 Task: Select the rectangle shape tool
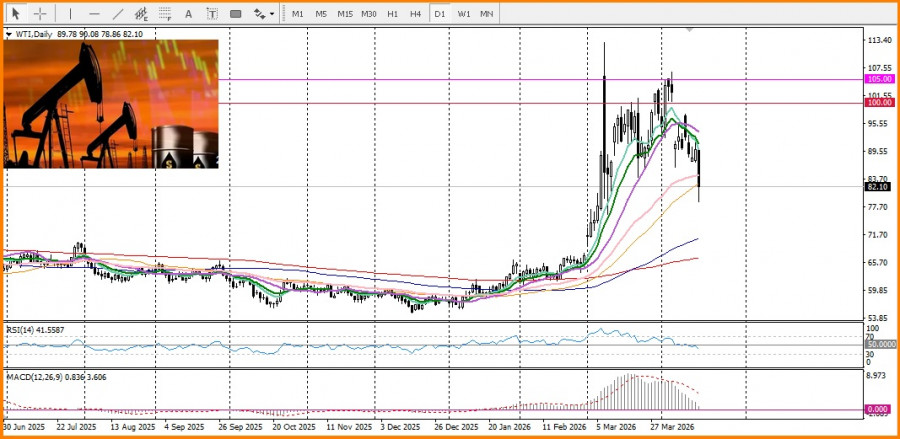[x=236, y=14]
